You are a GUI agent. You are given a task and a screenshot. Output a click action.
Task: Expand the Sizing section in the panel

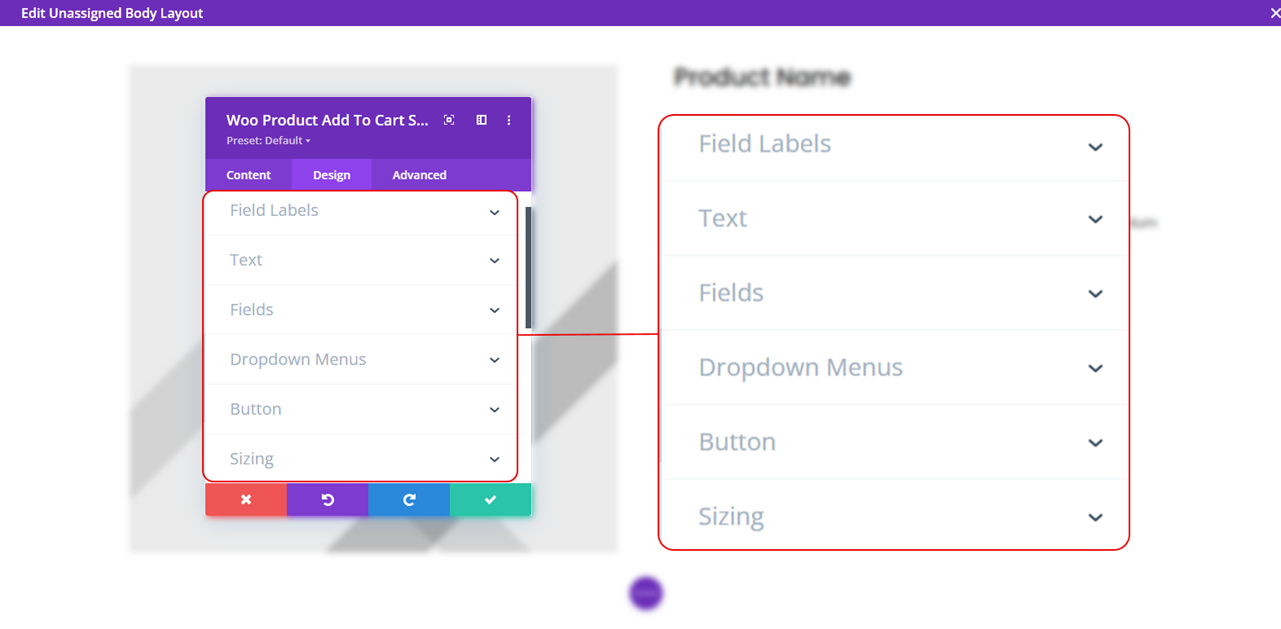[x=360, y=459]
